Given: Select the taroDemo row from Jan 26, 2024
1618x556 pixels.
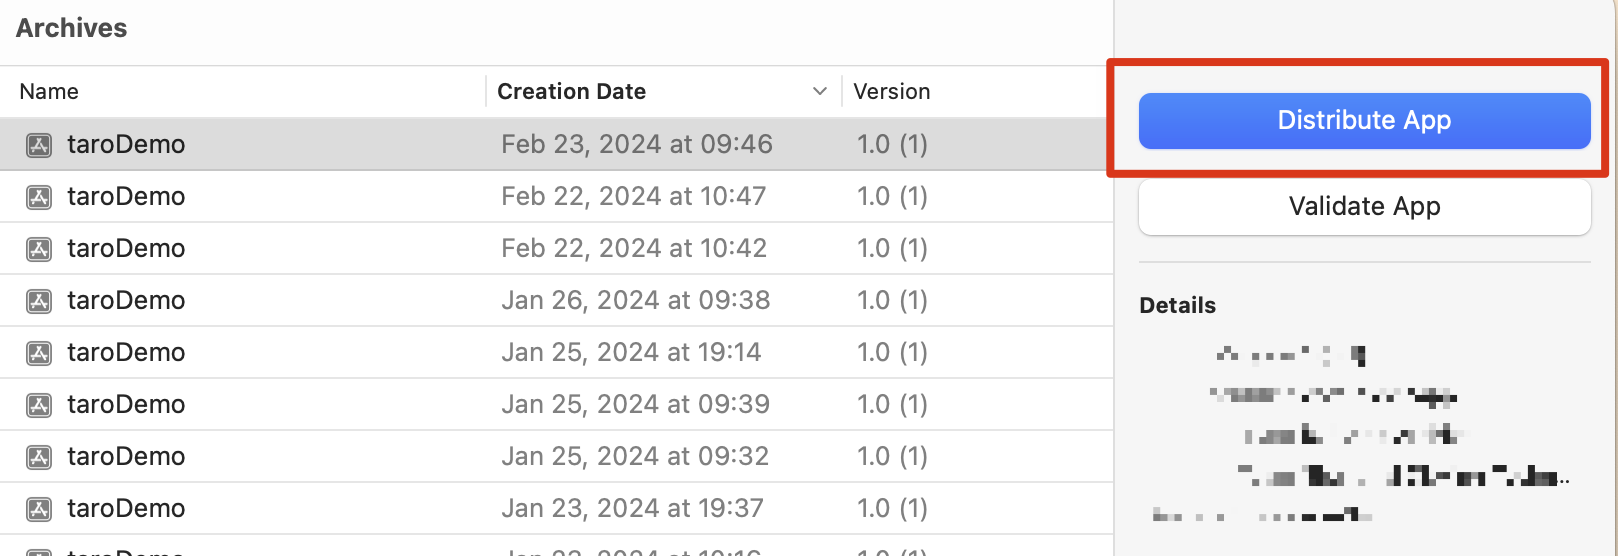Looking at the screenshot, I should pyautogui.click(x=556, y=300).
